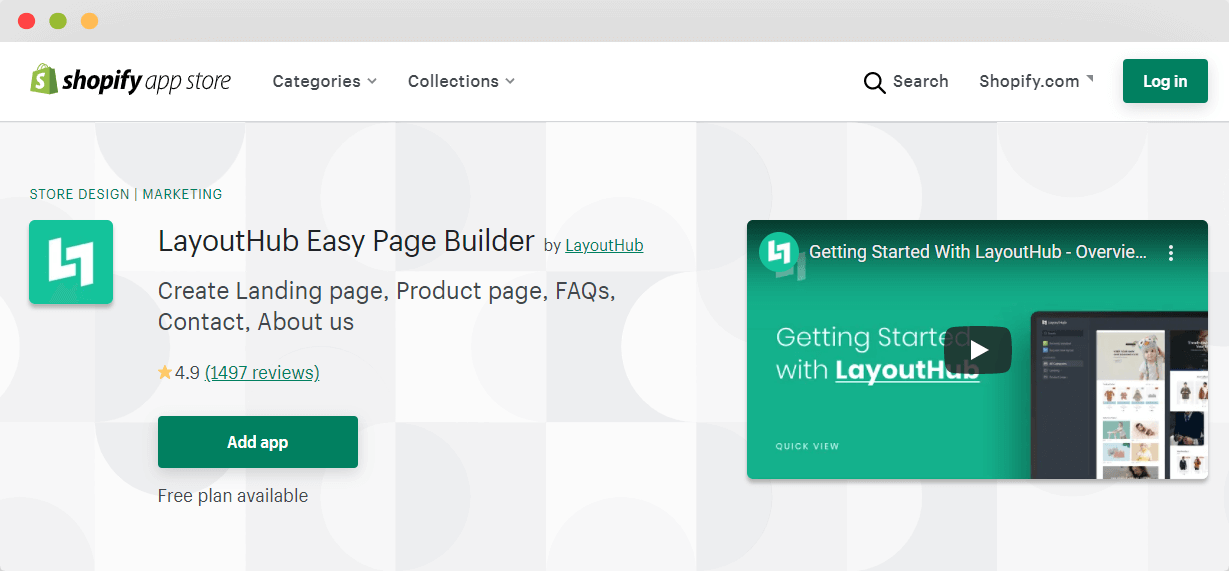Expand the Collections dropdown
Screen dimensions: 1229x571
coord(461,81)
